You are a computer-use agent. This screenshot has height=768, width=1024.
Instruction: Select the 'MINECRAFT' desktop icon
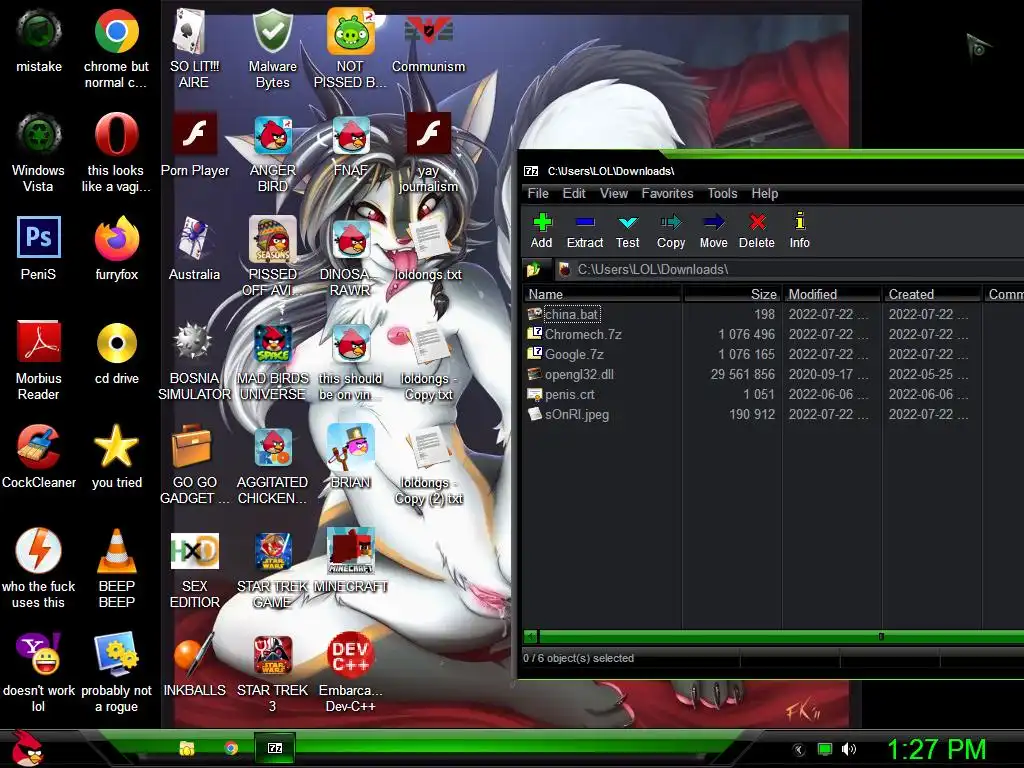coord(351,560)
